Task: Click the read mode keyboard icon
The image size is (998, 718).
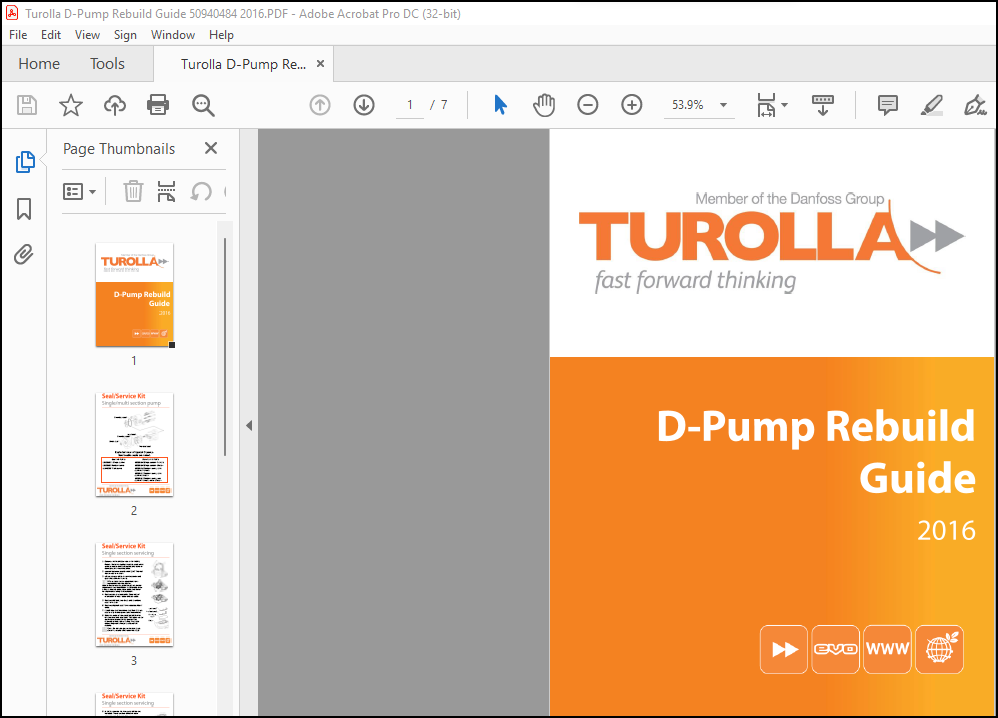Action: [x=822, y=105]
